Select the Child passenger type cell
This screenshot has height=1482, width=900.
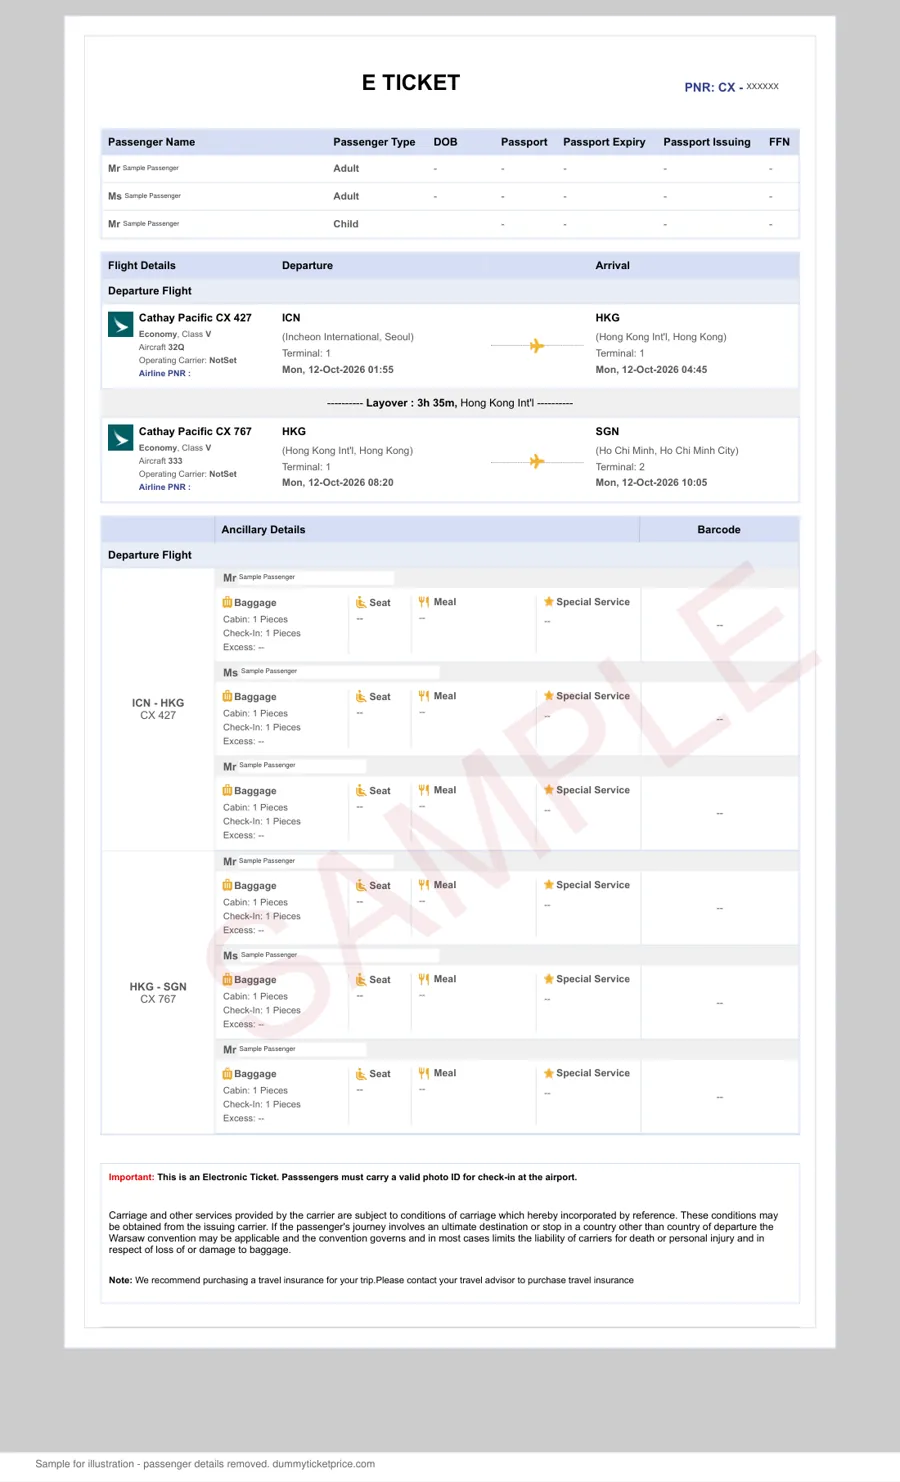pos(346,224)
